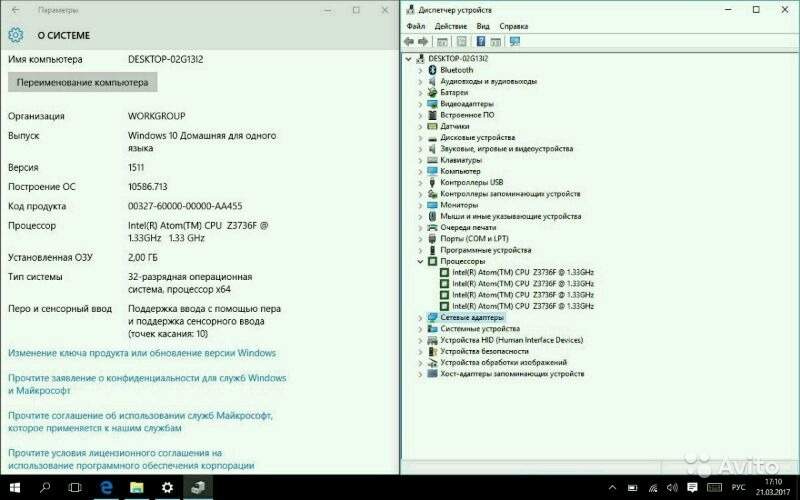
Task: Open the Settings gear icon in taskbar
Action: [167, 487]
